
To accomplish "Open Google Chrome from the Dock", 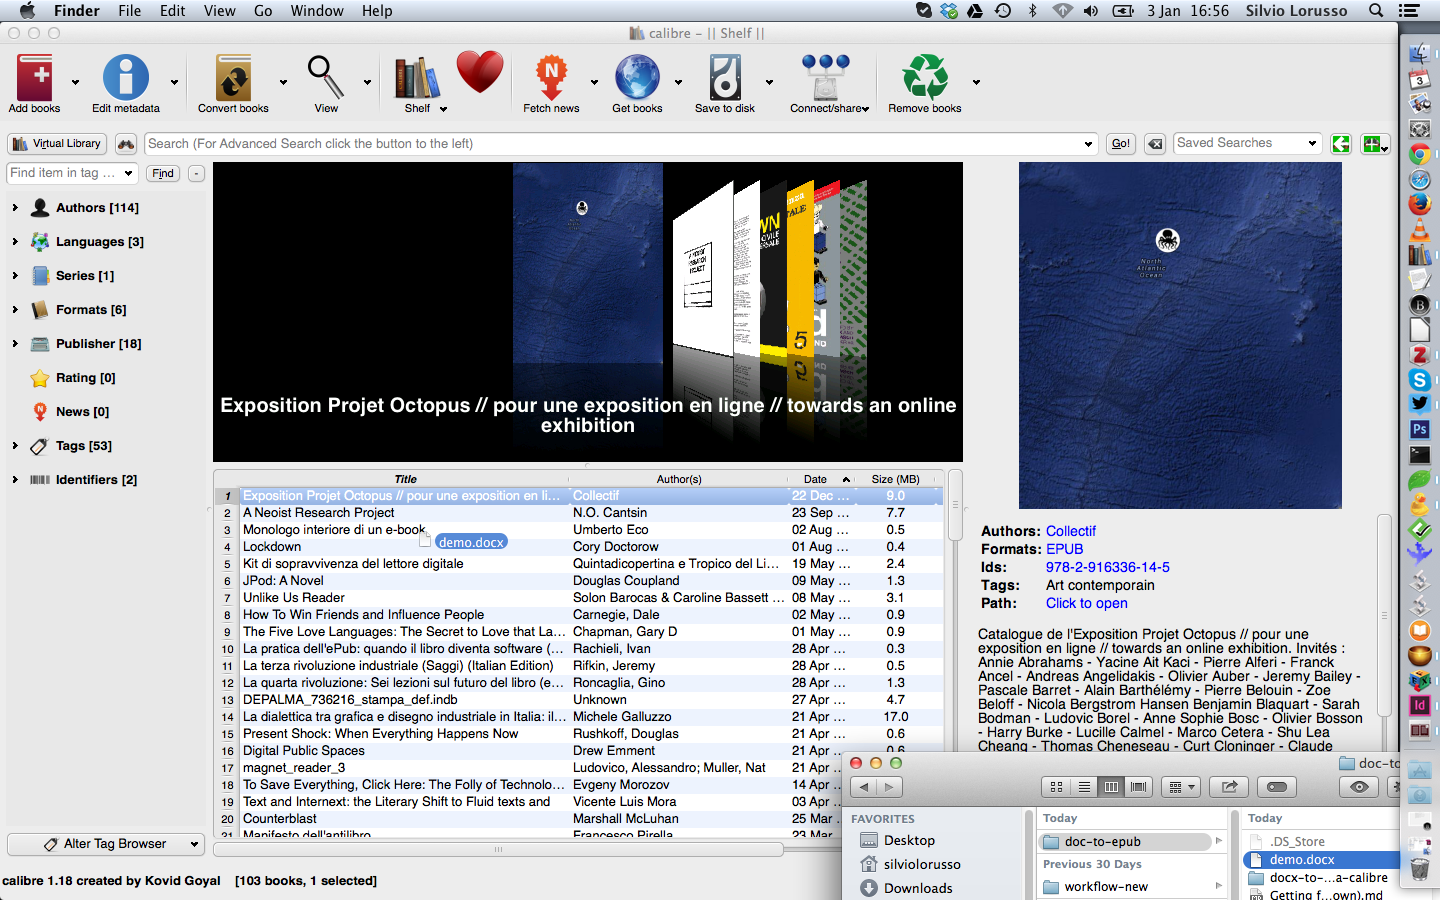I will pyautogui.click(x=1419, y=155).
